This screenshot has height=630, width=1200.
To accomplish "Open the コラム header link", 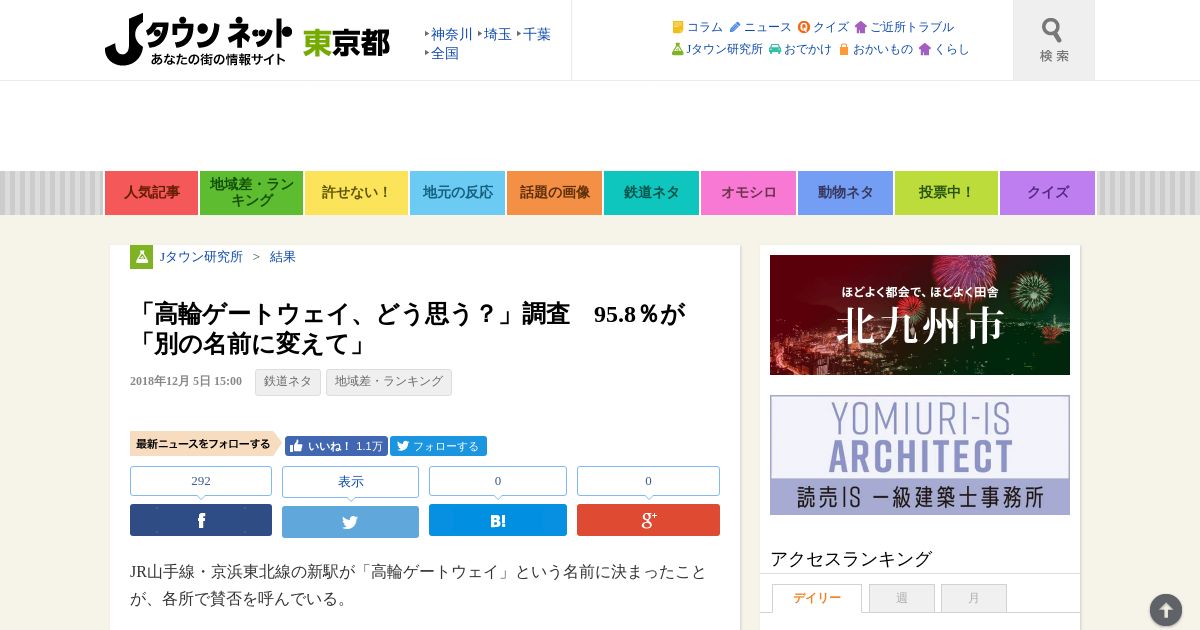I will click(x=697, y=27).
